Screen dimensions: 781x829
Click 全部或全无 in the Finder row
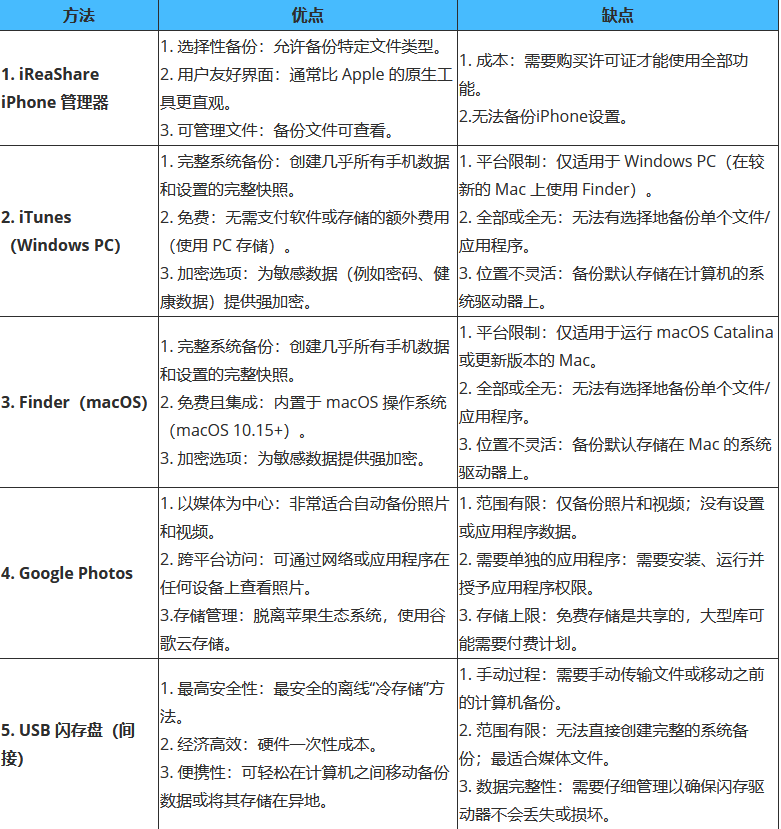(614, 402)
